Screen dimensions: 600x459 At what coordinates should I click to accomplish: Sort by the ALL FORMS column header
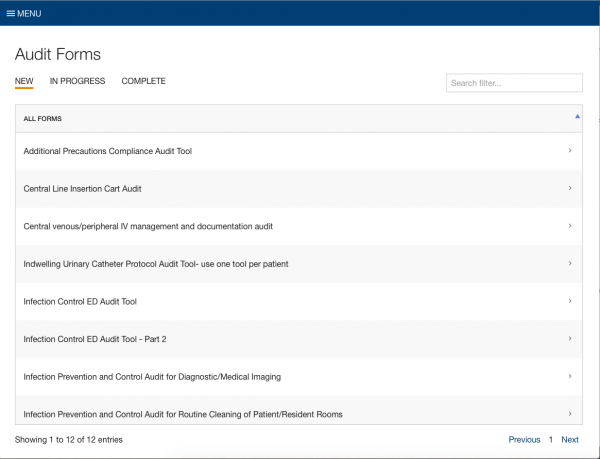tap(299, 119)
